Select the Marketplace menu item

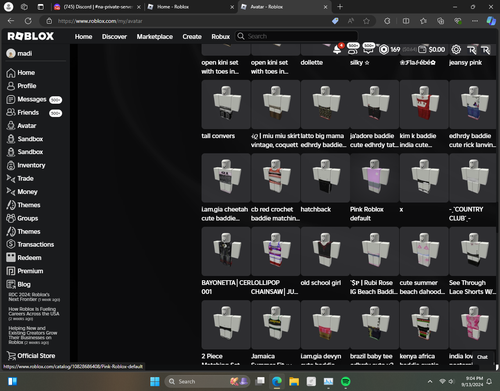pos(155,36)
